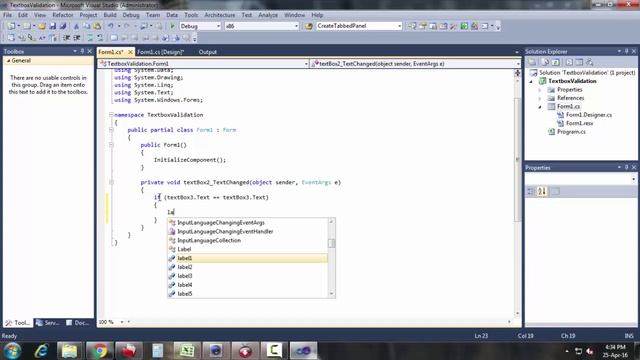Collapse the General group in Toolbox
Screen dimensions: 640x360
8,61
